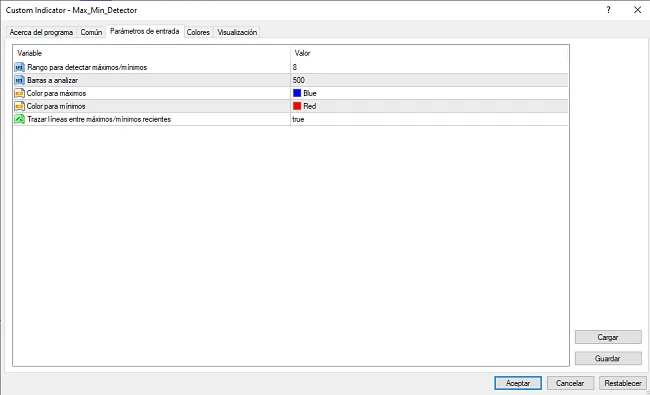Click the Restablecer button

pos(623,383)
